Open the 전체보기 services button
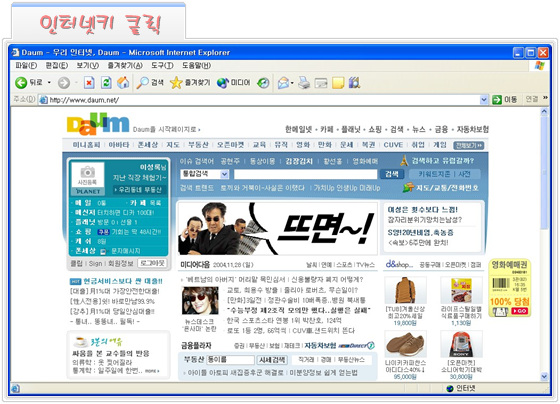 click(x=469, y=145)
